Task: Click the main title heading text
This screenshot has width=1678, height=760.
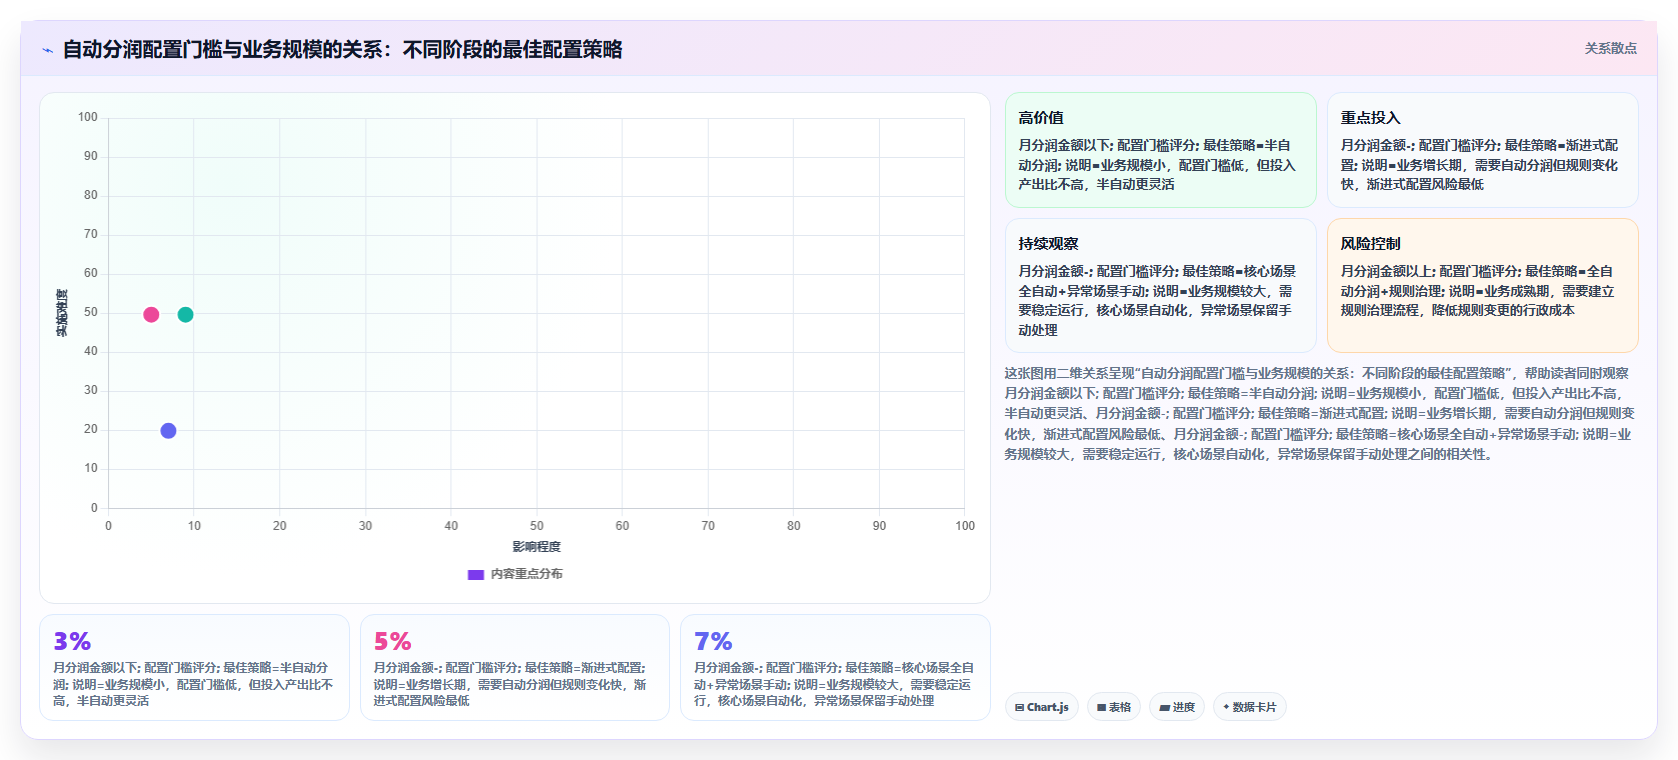Action: tap(343, 50)
